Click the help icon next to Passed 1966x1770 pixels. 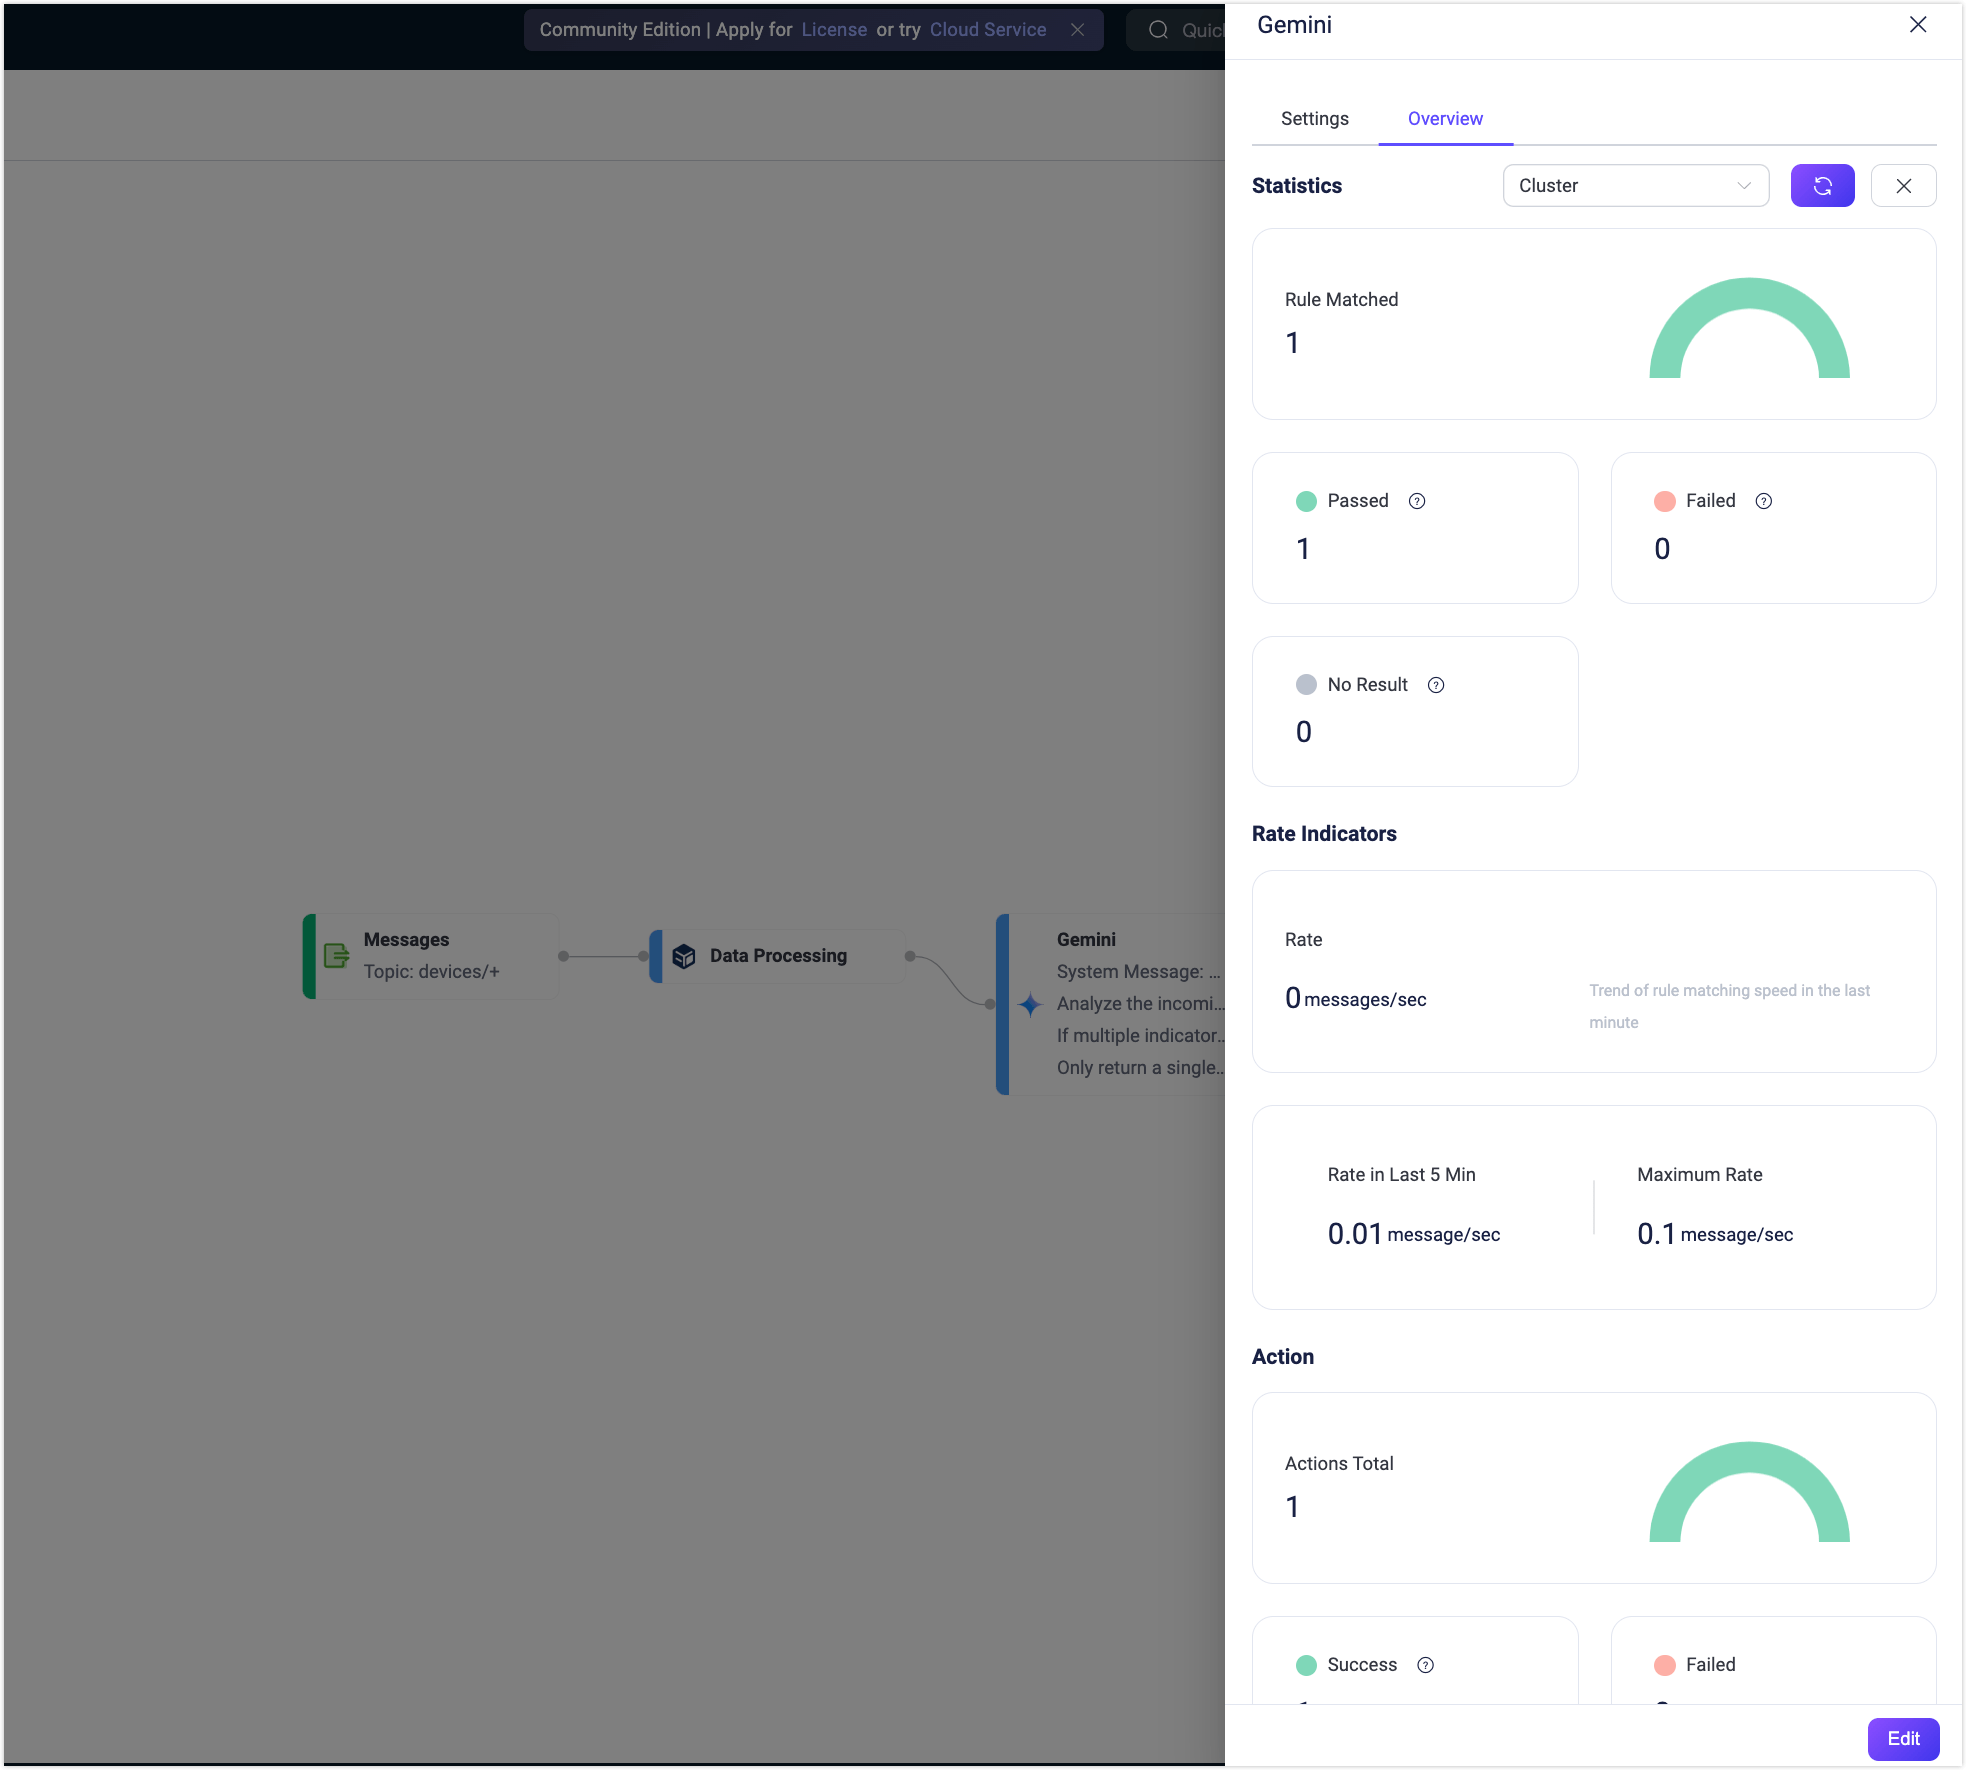click(x=1418, y=501)
